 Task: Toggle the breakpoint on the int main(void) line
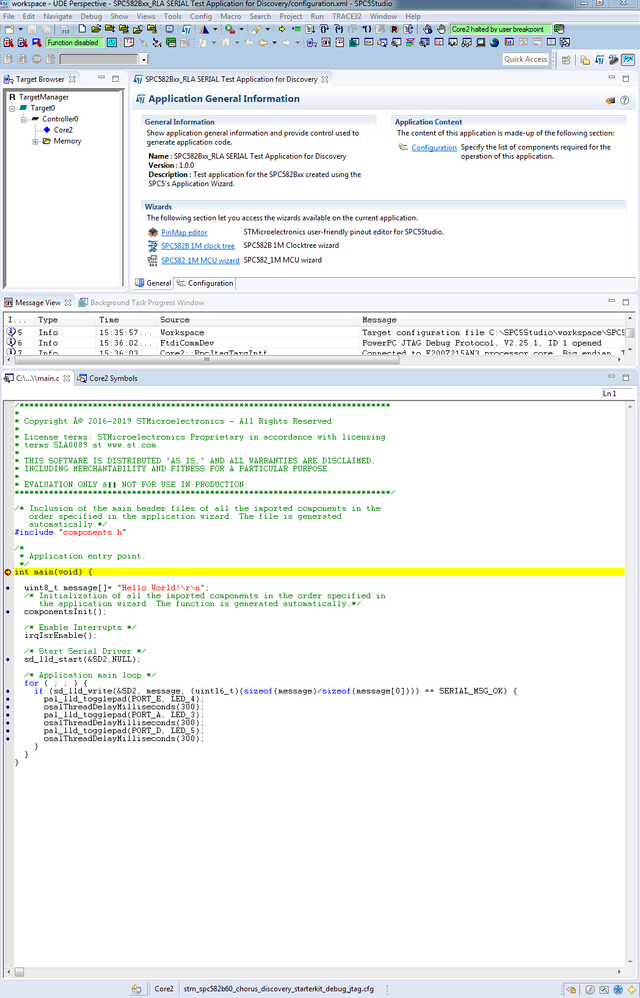(8, 572)
